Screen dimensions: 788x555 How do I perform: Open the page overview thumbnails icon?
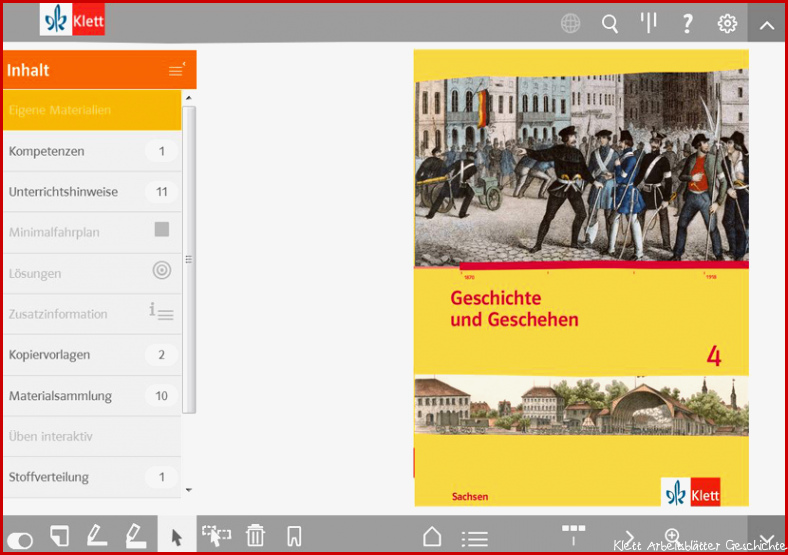(573, 535)
